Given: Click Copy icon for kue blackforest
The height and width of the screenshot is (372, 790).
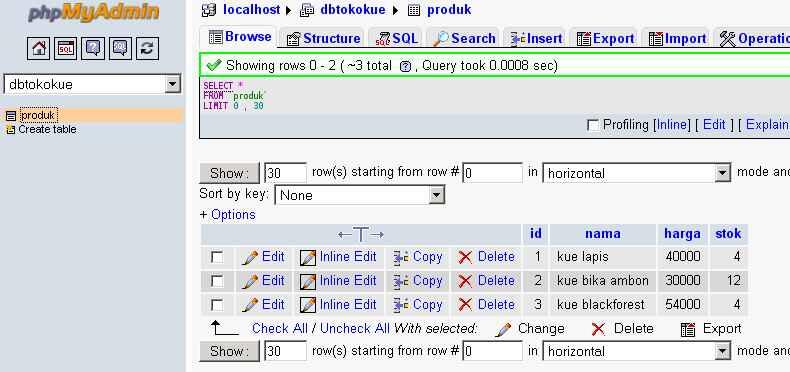Looking at the screenshot, I should (401, 305).
